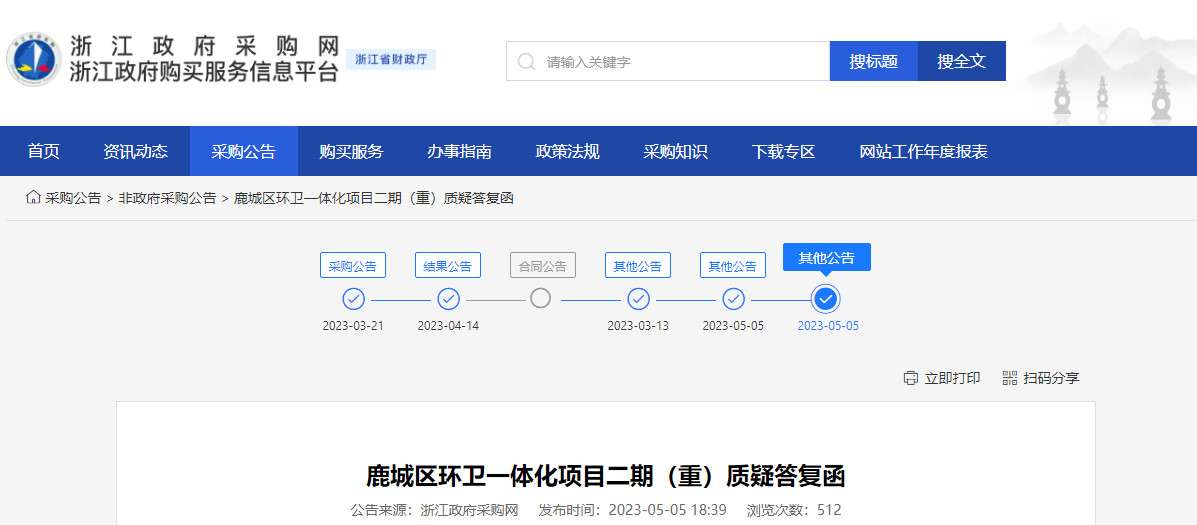Click the 非政府采购公告 breadcrumb link
This screenshot has height=525, width=1197.
click(x=167, y=198)
